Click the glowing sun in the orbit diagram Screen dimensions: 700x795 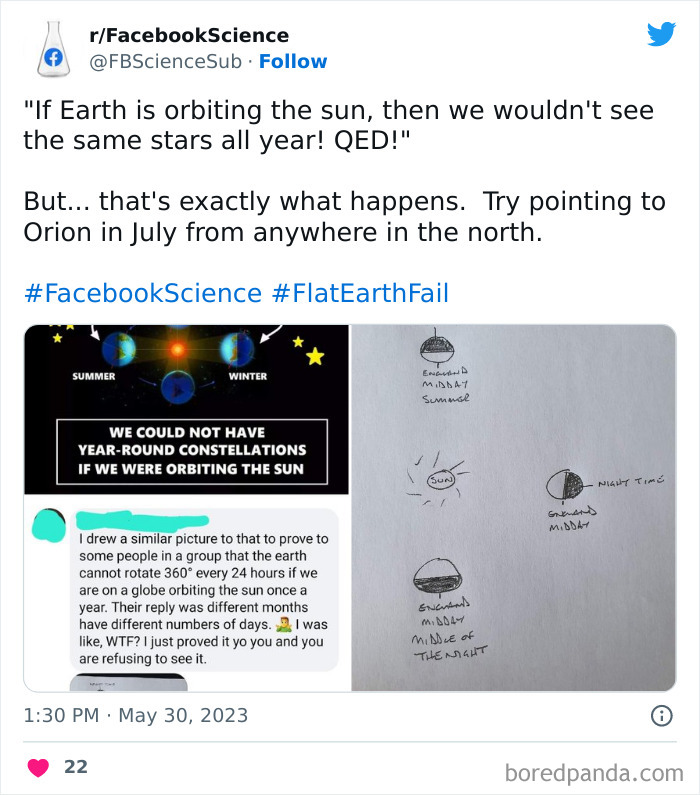coord(177,349)
